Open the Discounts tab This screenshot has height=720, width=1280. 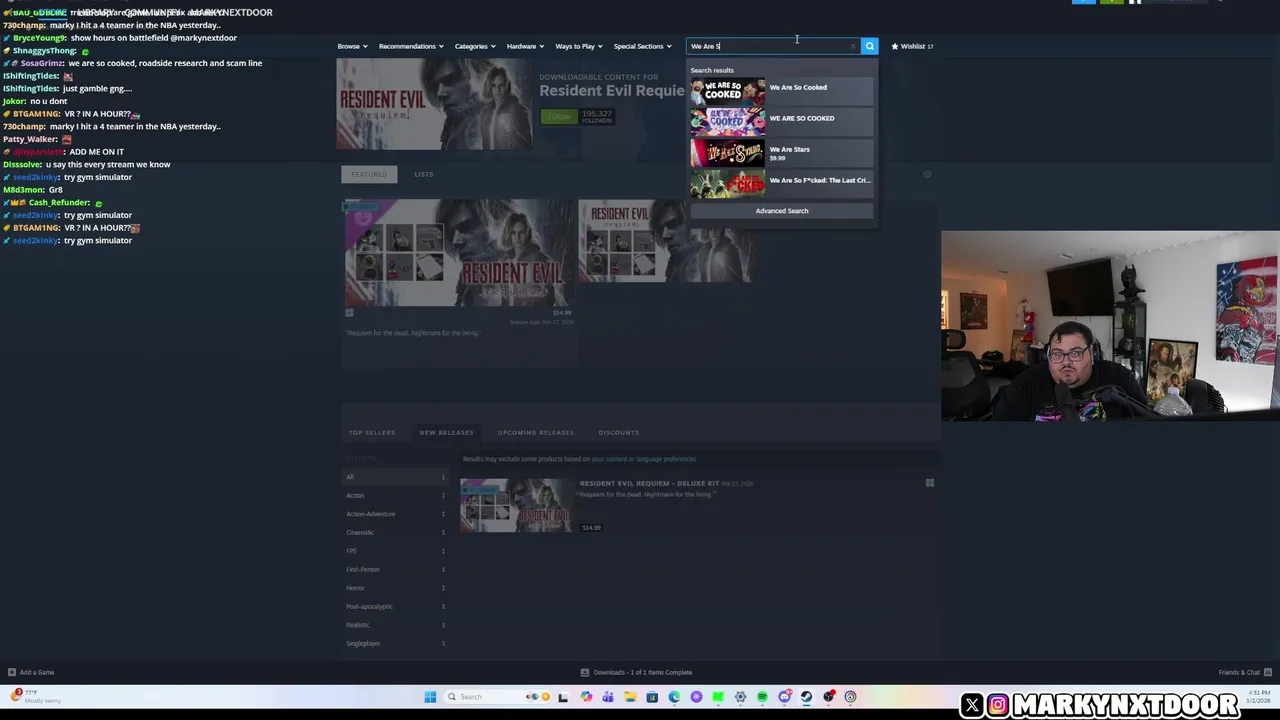coord(618,433)
